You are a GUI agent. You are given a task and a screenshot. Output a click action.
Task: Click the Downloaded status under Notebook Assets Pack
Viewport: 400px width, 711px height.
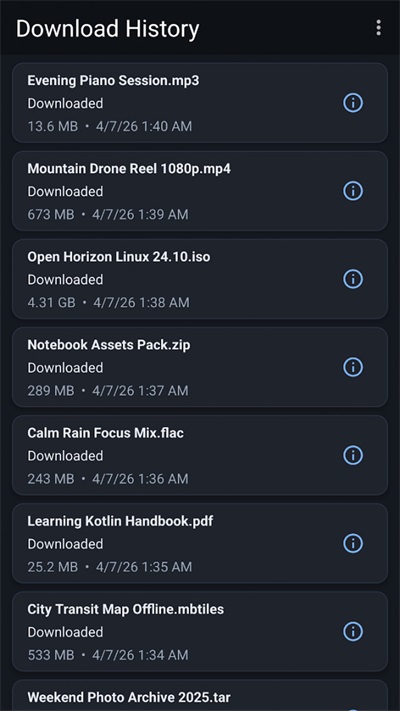[x=65, y=367]
